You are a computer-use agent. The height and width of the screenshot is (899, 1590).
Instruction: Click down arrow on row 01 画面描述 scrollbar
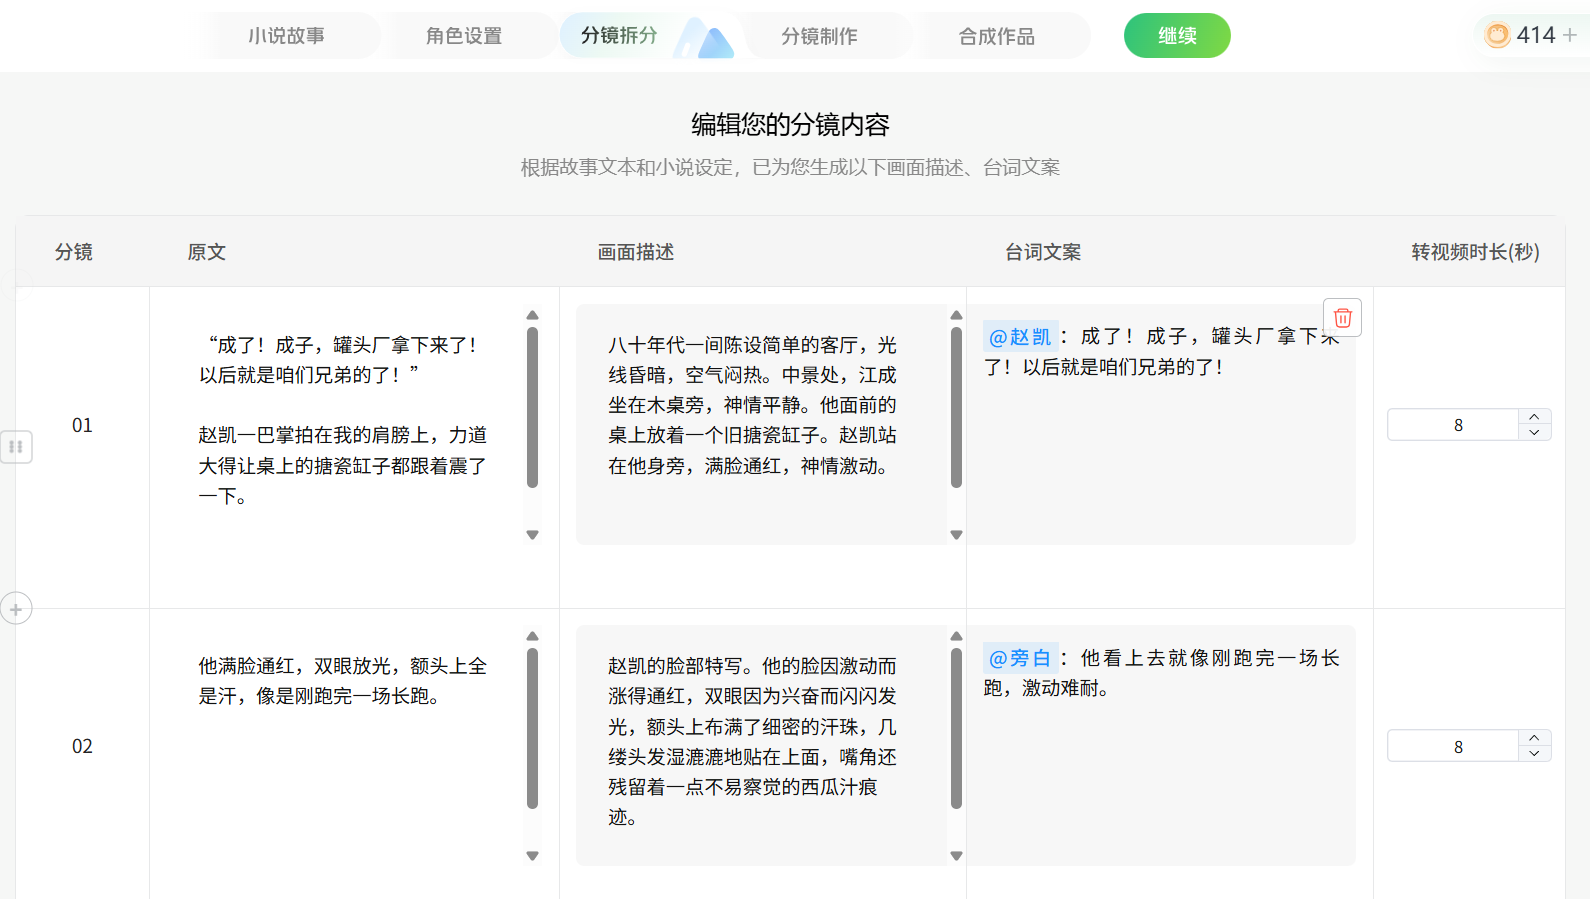point(956,535)
